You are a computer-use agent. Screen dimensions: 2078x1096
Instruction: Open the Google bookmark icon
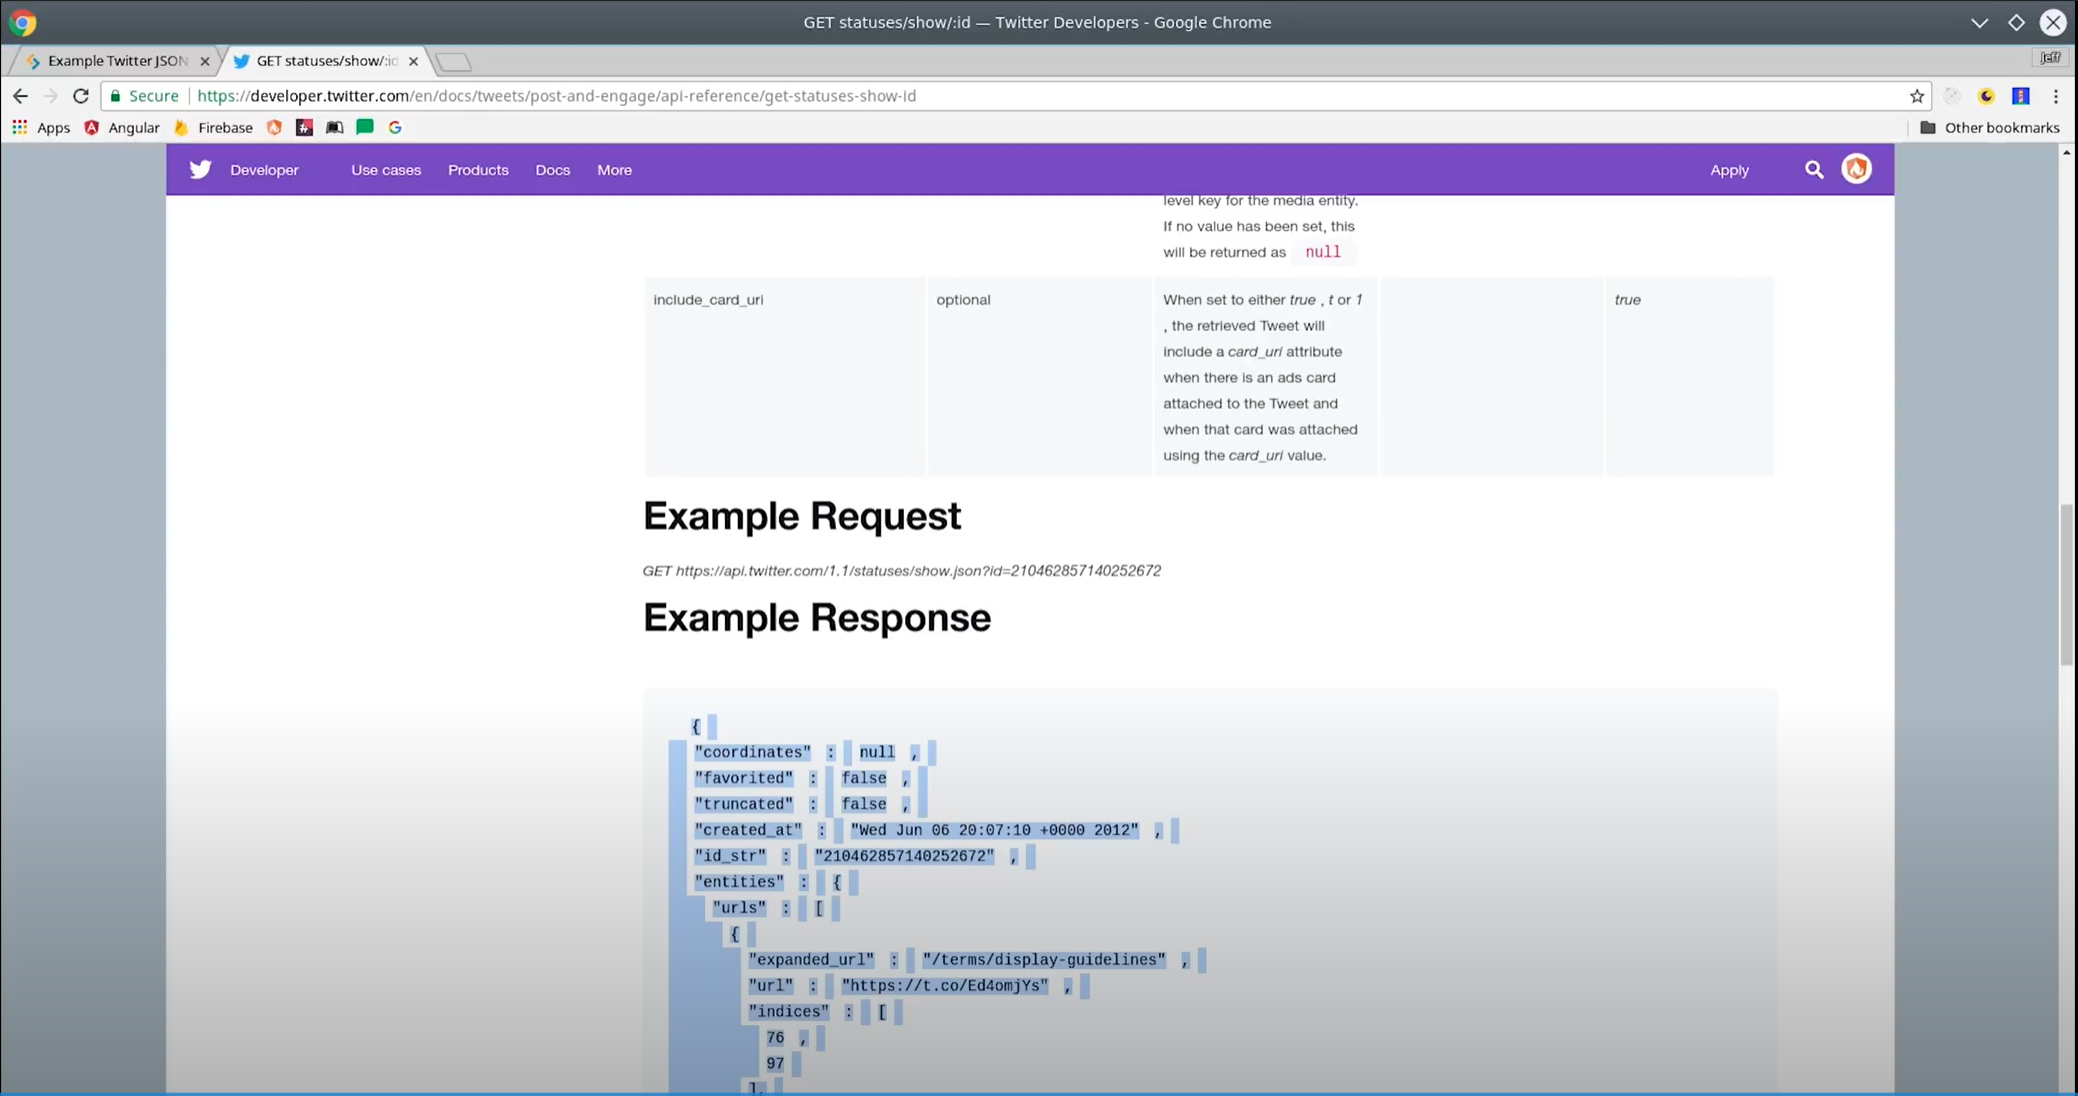point(395,127)
